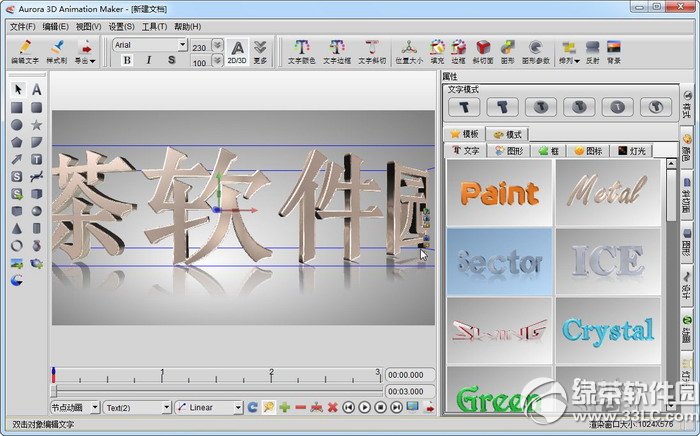Expand the 100 value spinner
This screenshot has height=436, width=700.
(217, 60)
